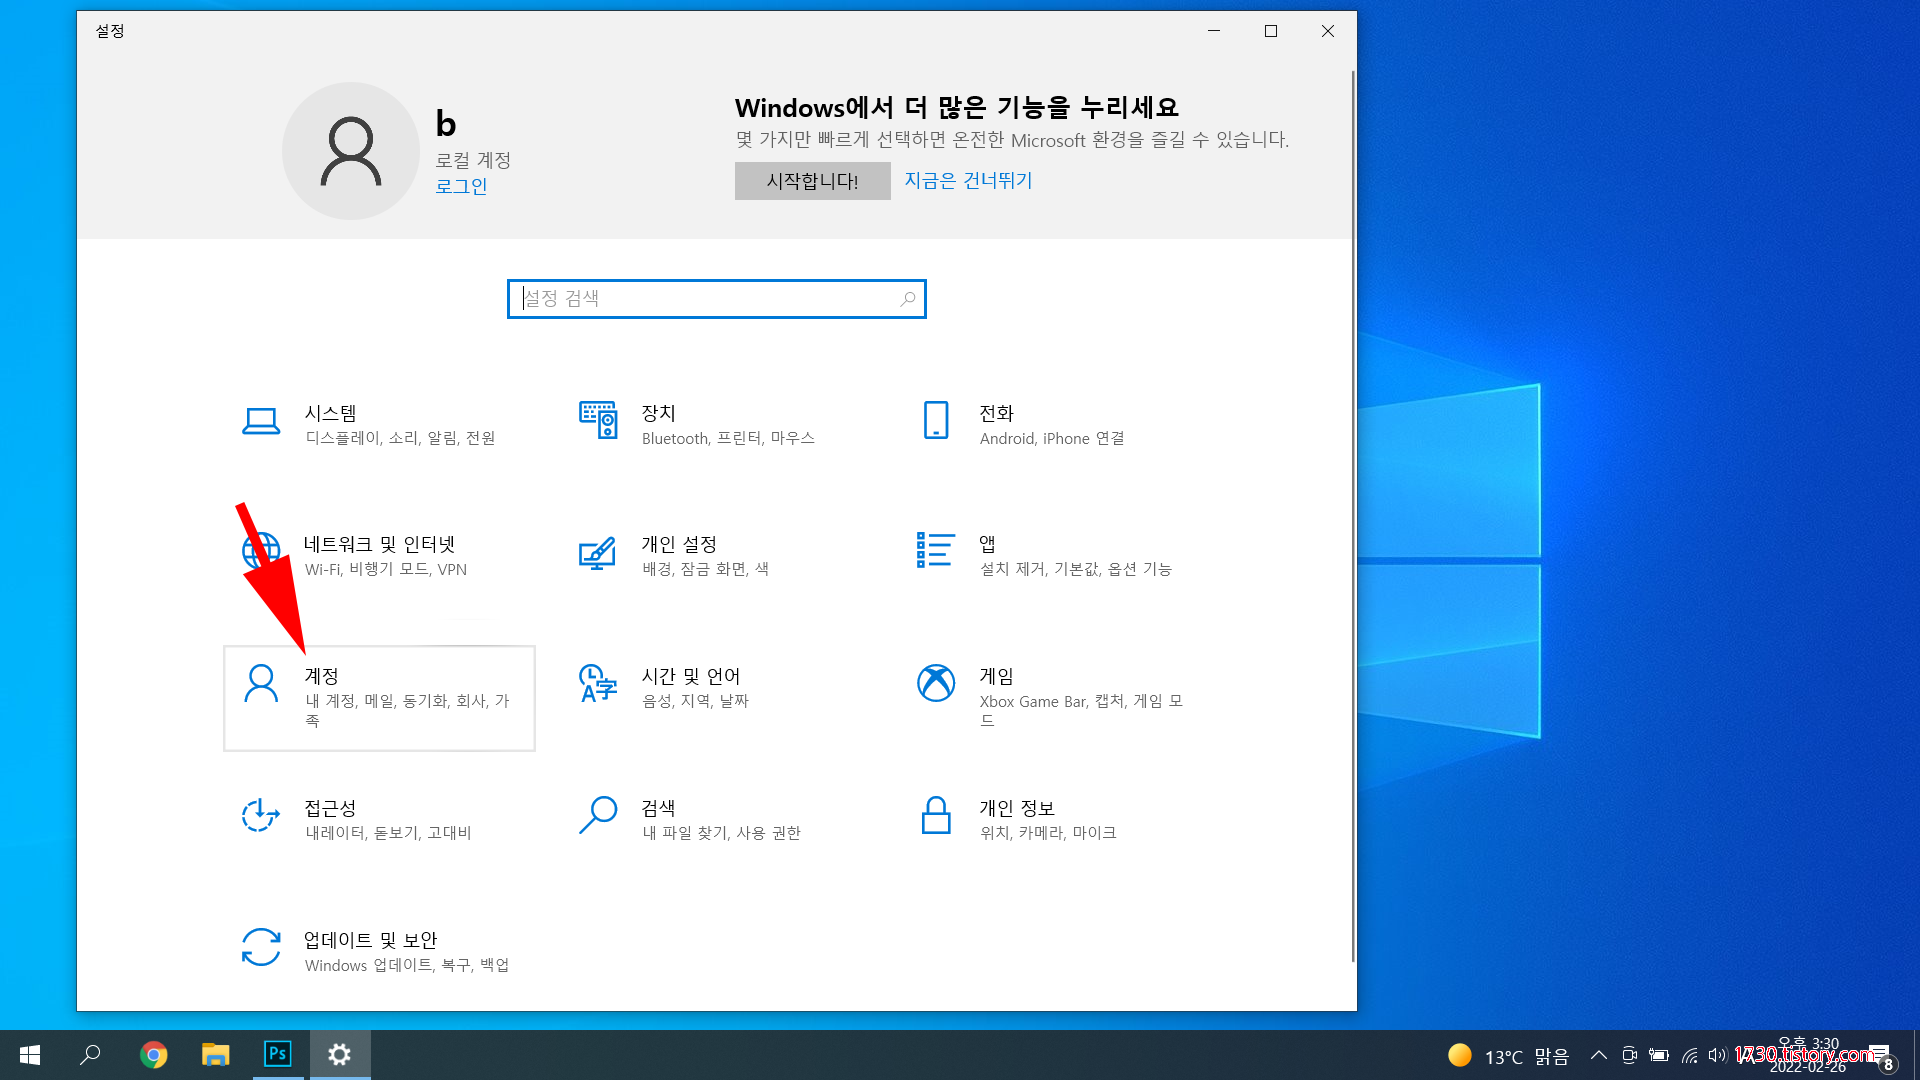
Task: Open the System (시스템) laptop icon
Action: [261, 421]
